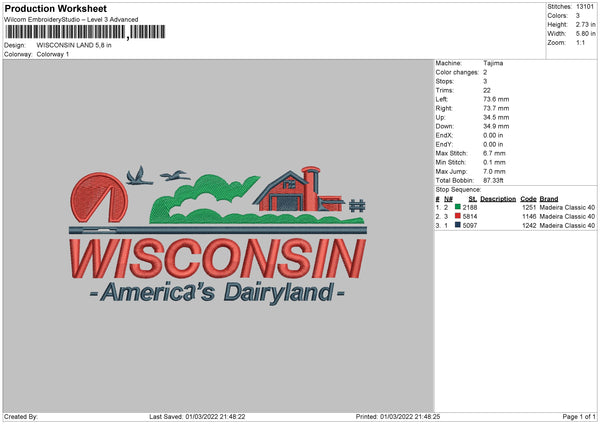Select the 'Production Worksheet' title

point(55,8)
